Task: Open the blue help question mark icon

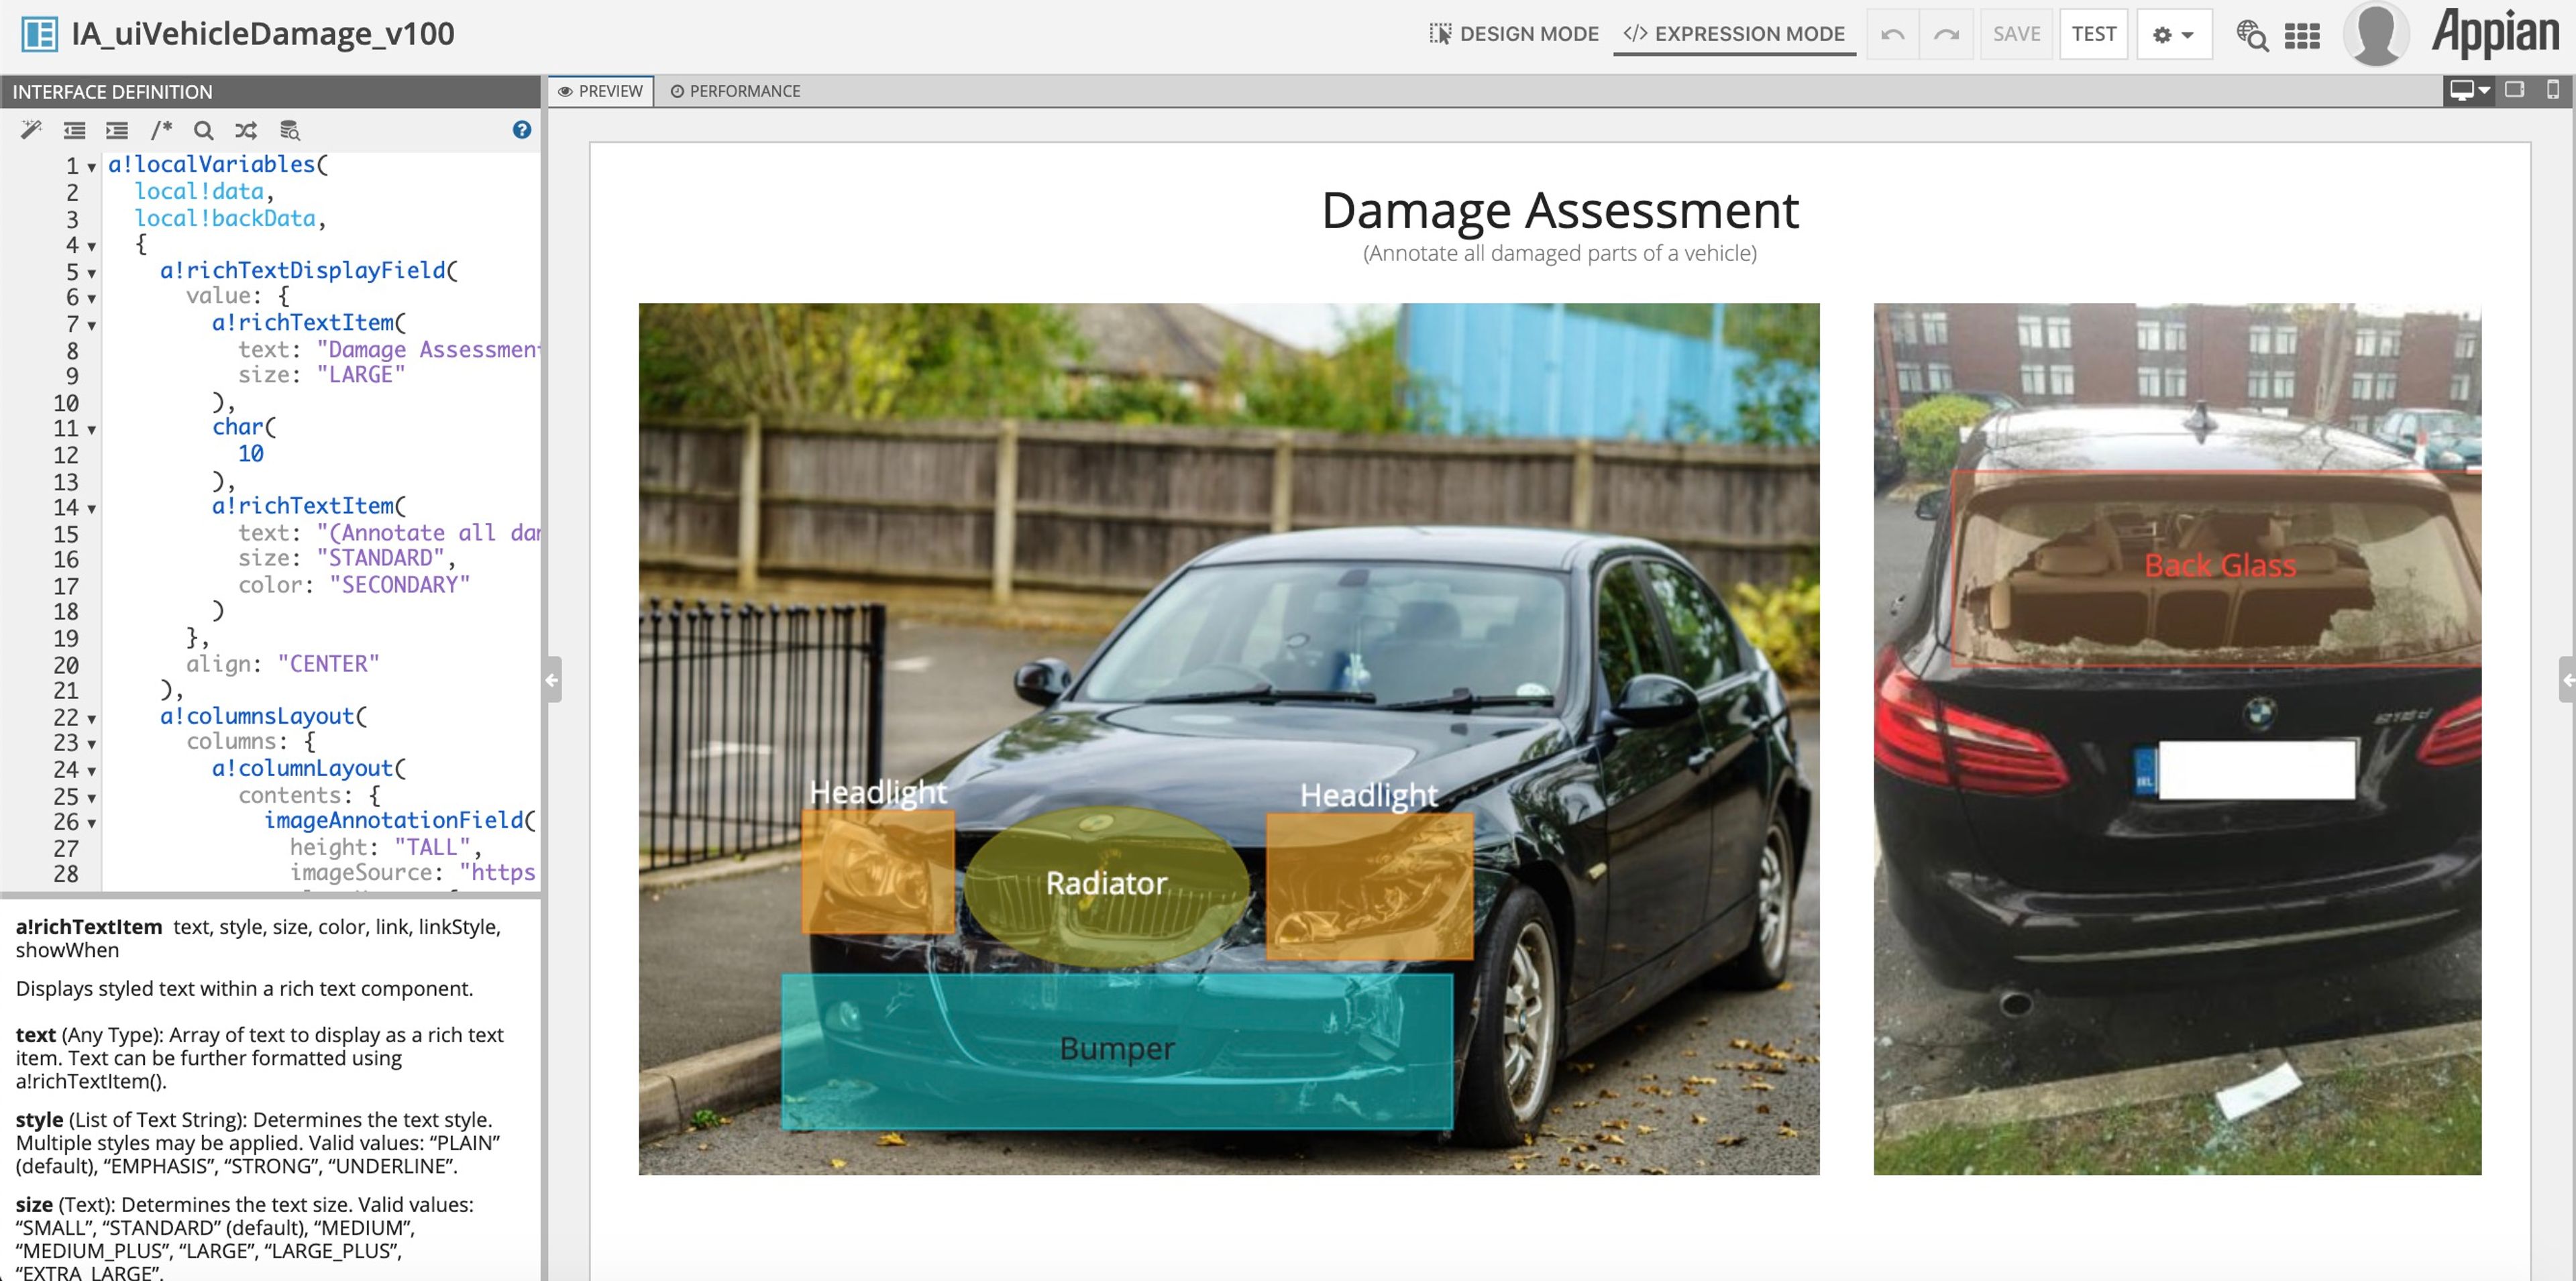Action: (x=522, y=129)
